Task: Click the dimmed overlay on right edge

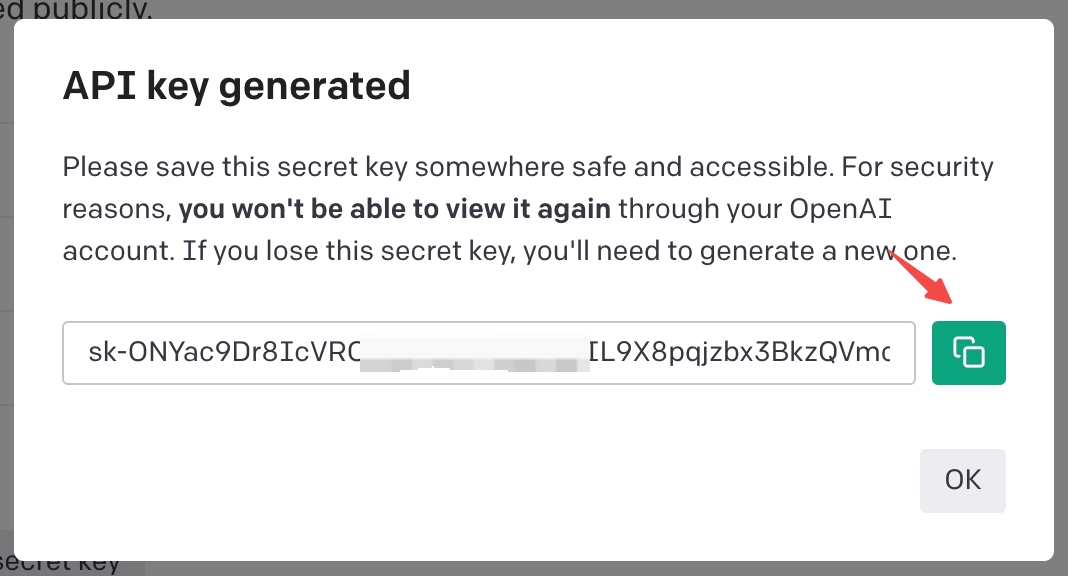Action: [x=1061, y=286]
